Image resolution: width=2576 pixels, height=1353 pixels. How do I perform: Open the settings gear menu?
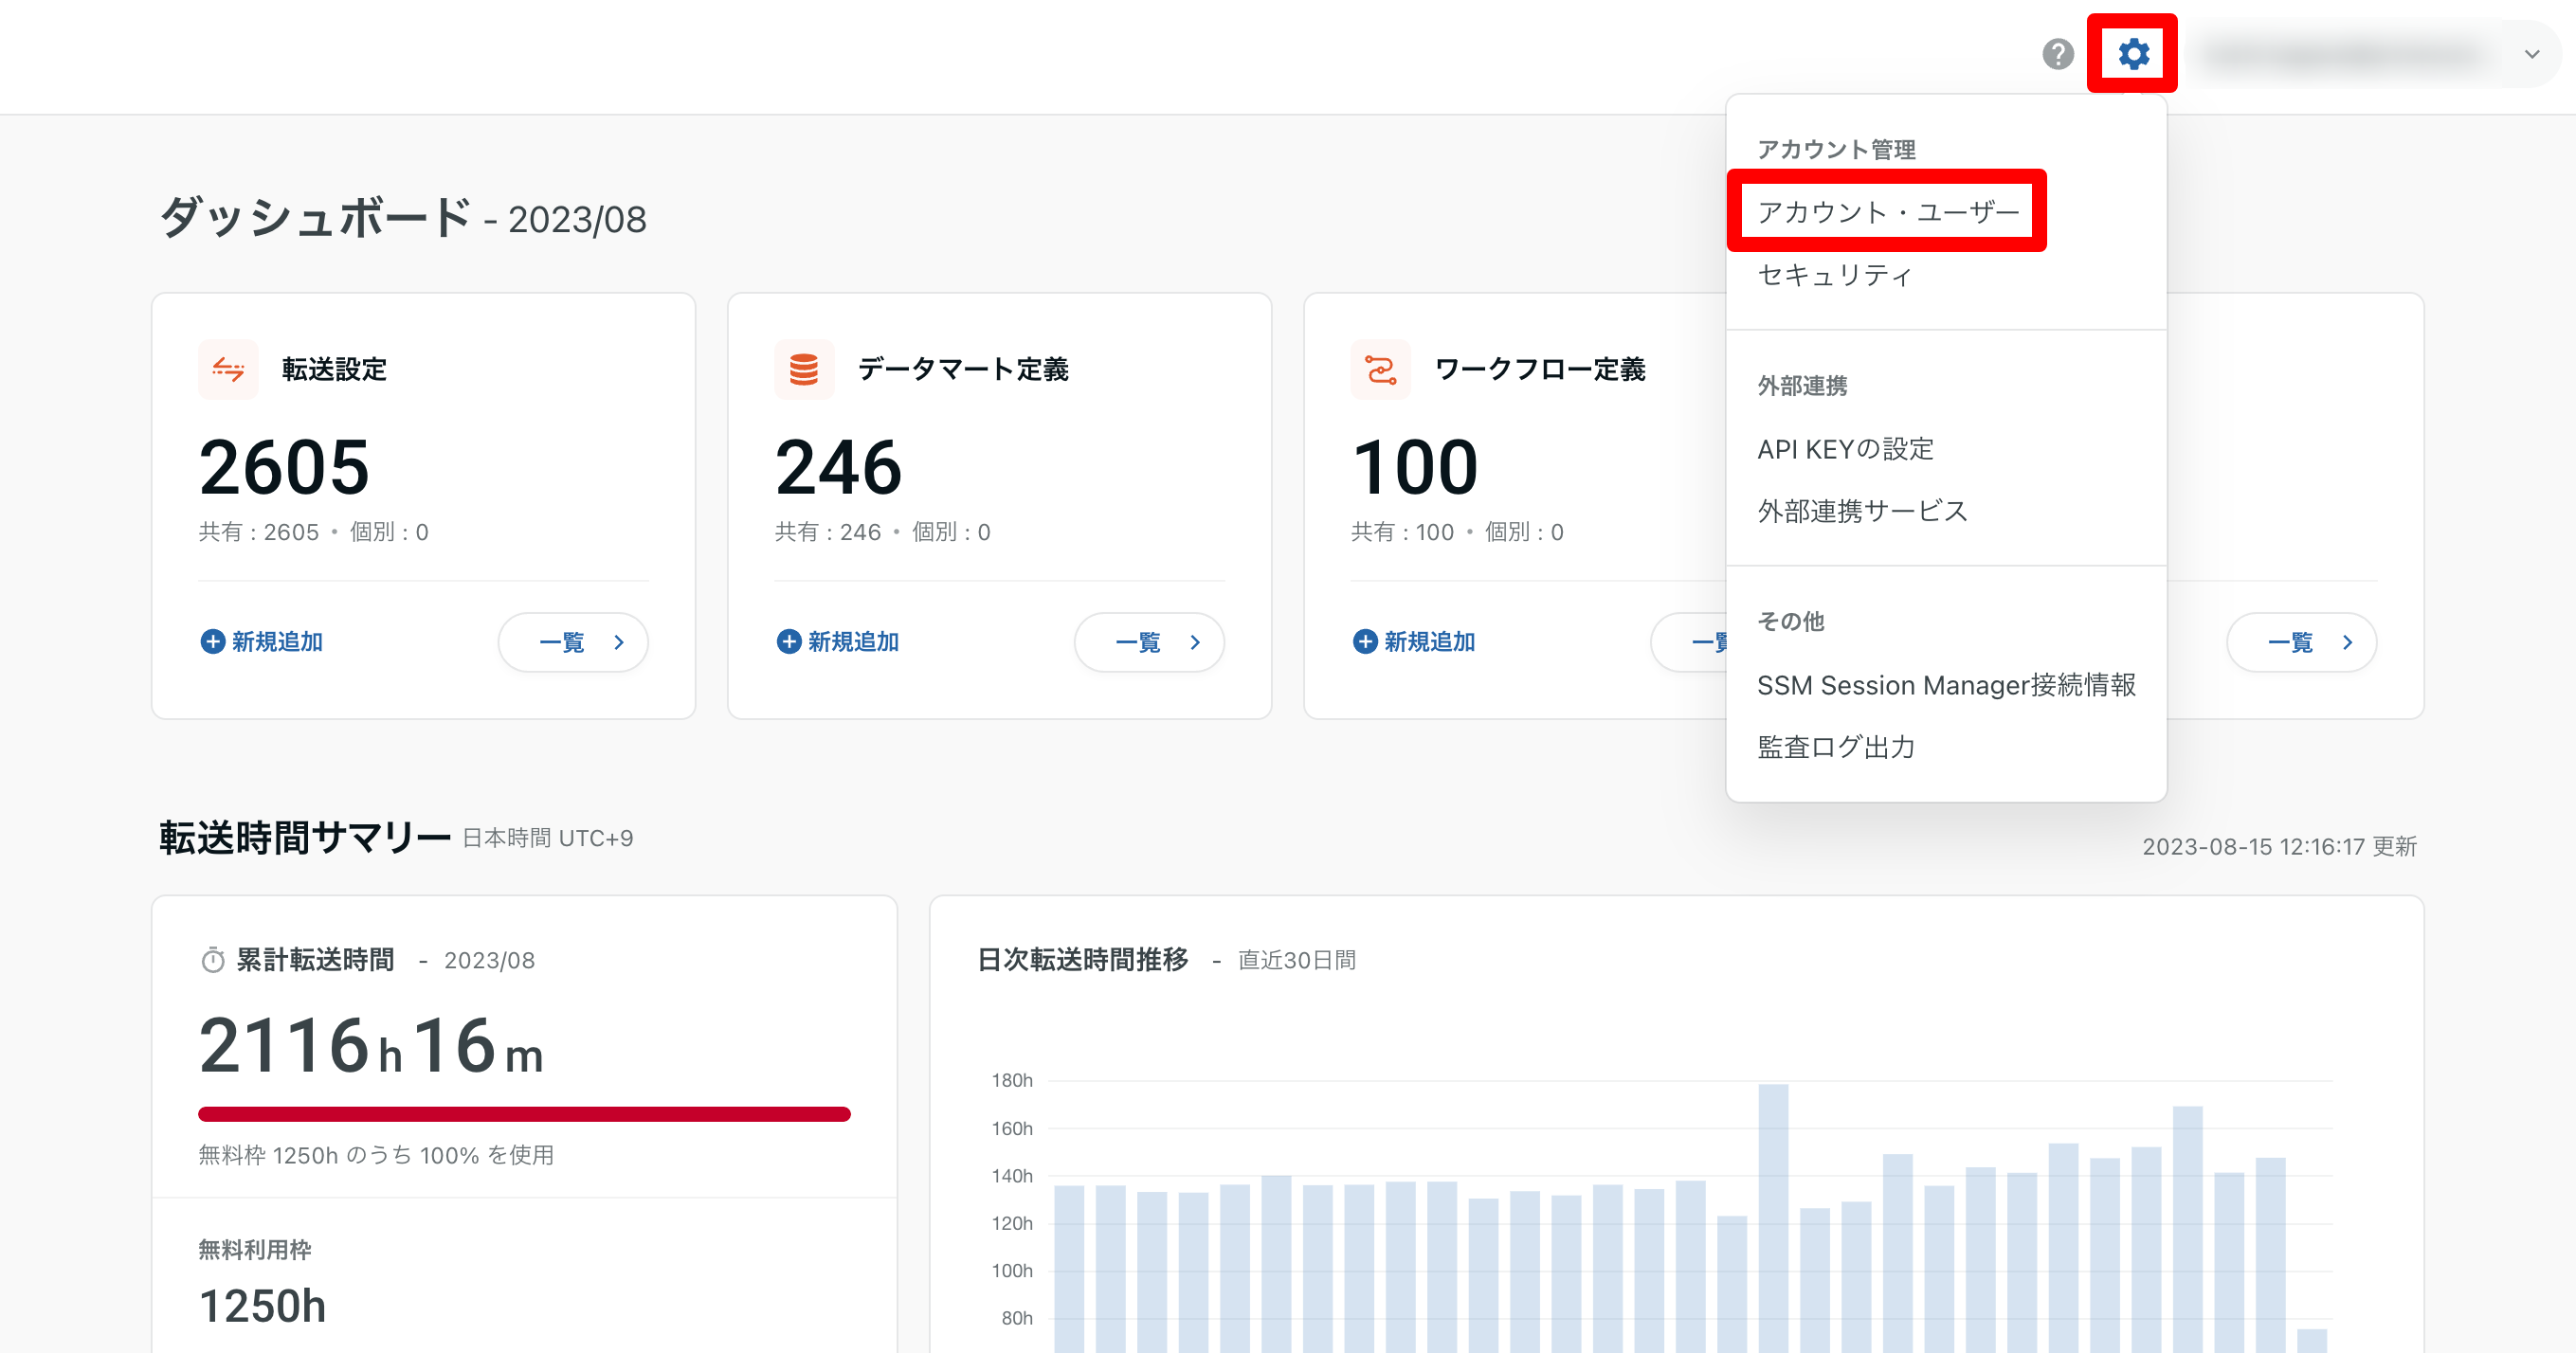coord(2133,54)
